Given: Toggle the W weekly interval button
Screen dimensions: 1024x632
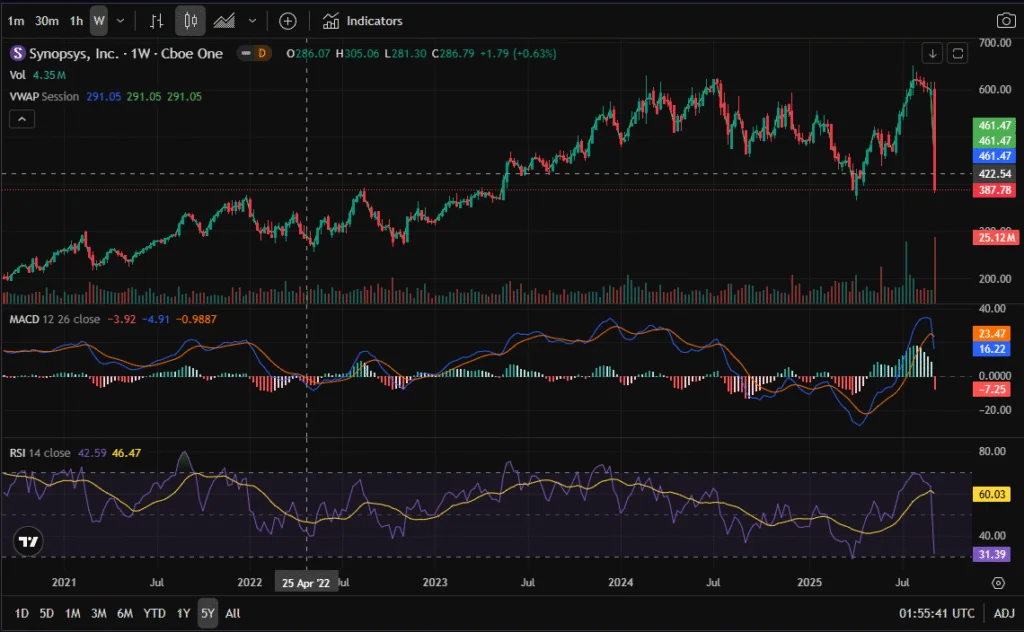Looking at the screenshot, I should pyautogui.click(x=98, y=20).
